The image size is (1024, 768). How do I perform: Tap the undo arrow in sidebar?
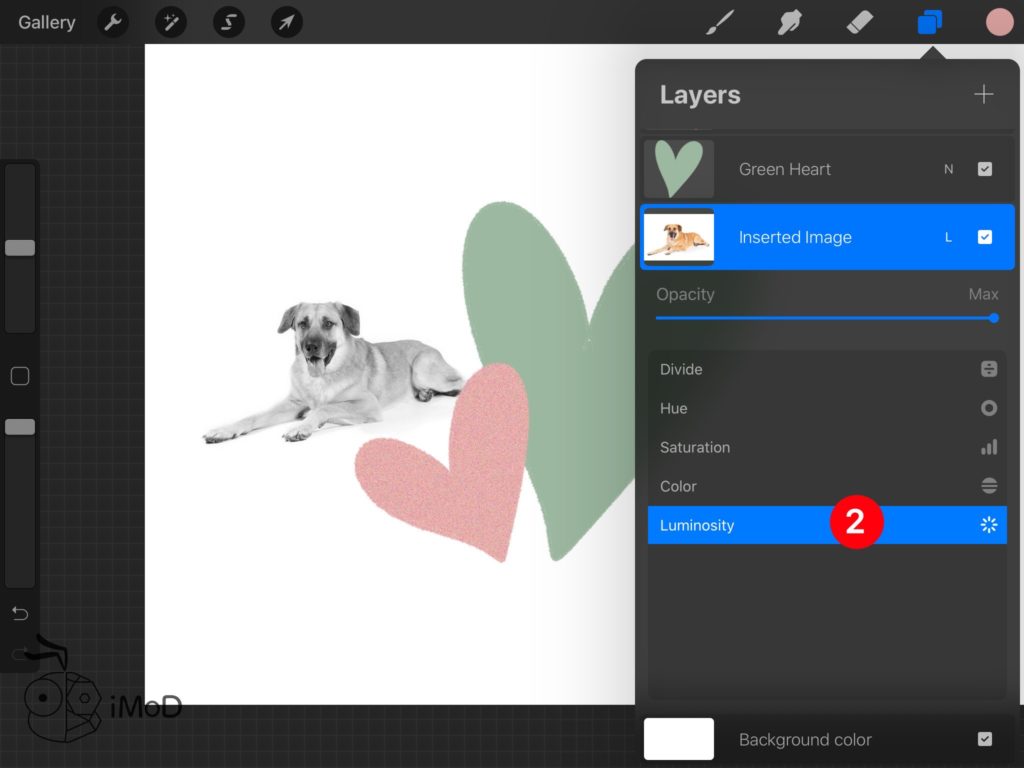pos(20,613)
